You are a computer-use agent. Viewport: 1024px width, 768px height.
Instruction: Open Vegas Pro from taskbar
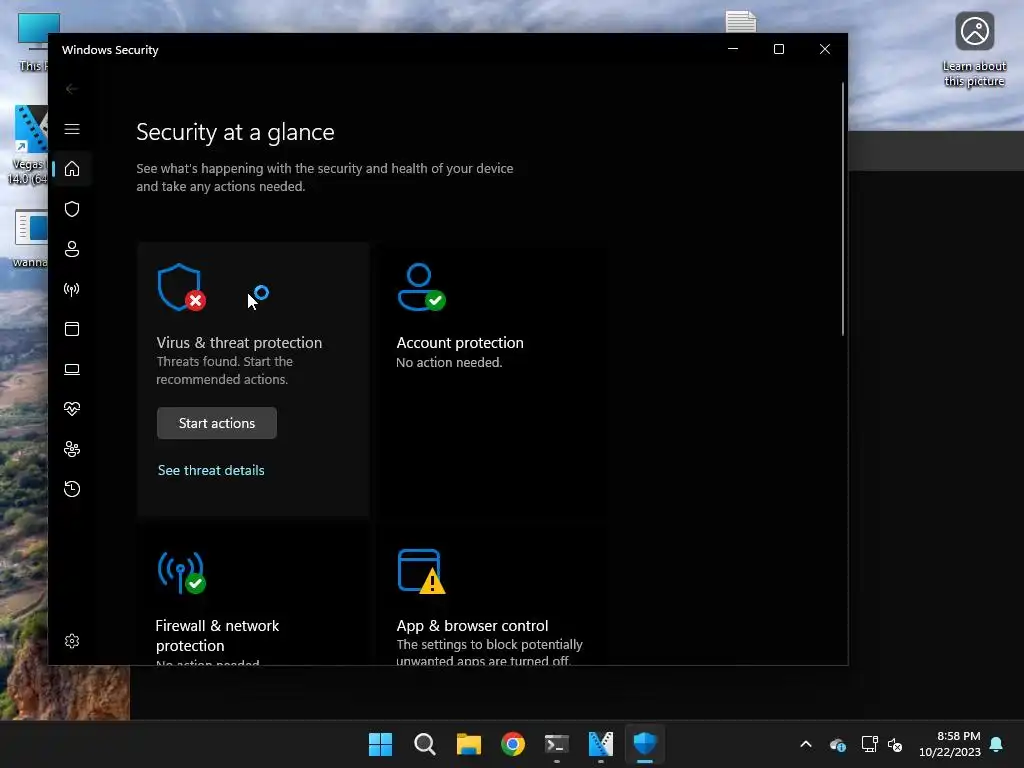pos(601,744)
